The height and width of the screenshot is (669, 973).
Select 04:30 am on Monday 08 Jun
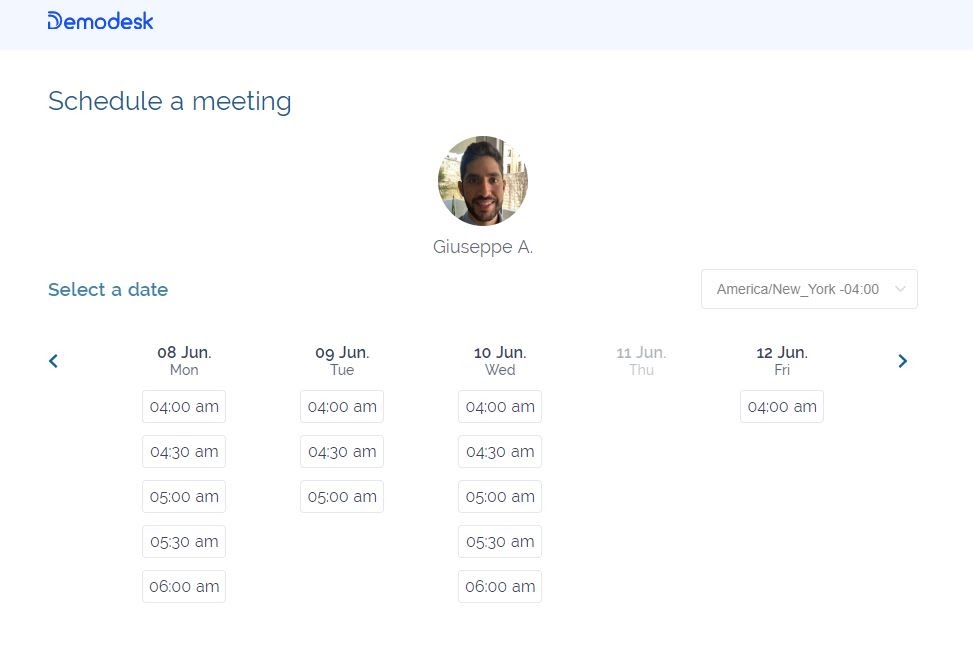pyautogui.click(x=184, y=451)
